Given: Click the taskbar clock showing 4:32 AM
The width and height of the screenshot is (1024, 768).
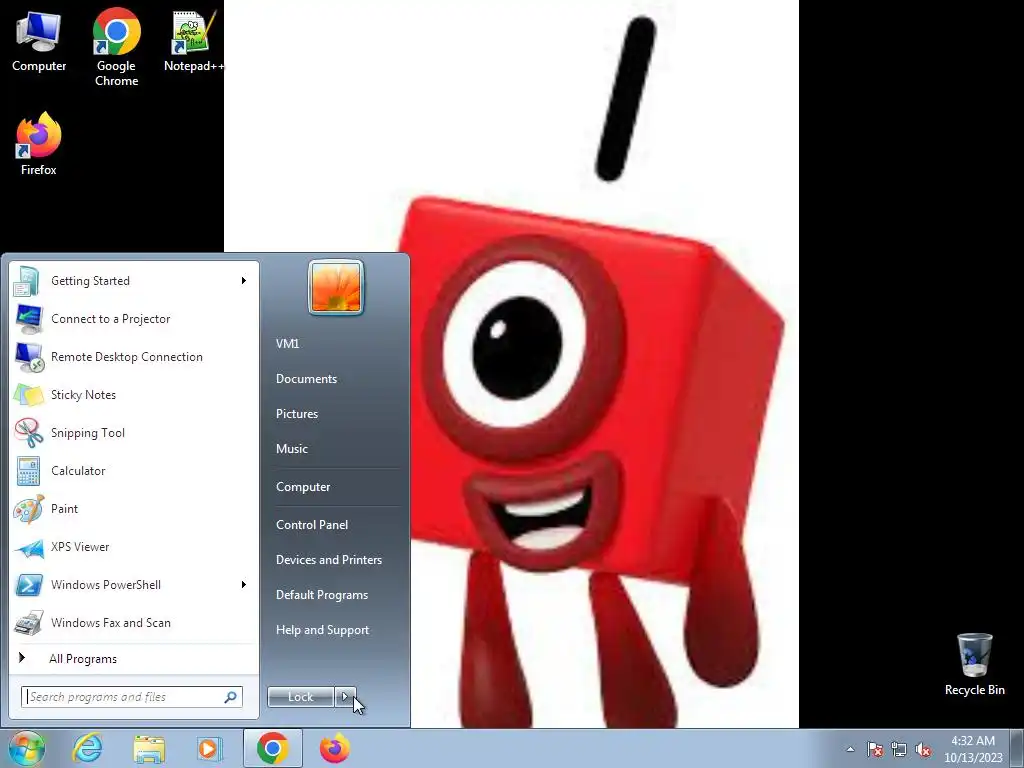Looking at the screenshot, I should (973, 749).
